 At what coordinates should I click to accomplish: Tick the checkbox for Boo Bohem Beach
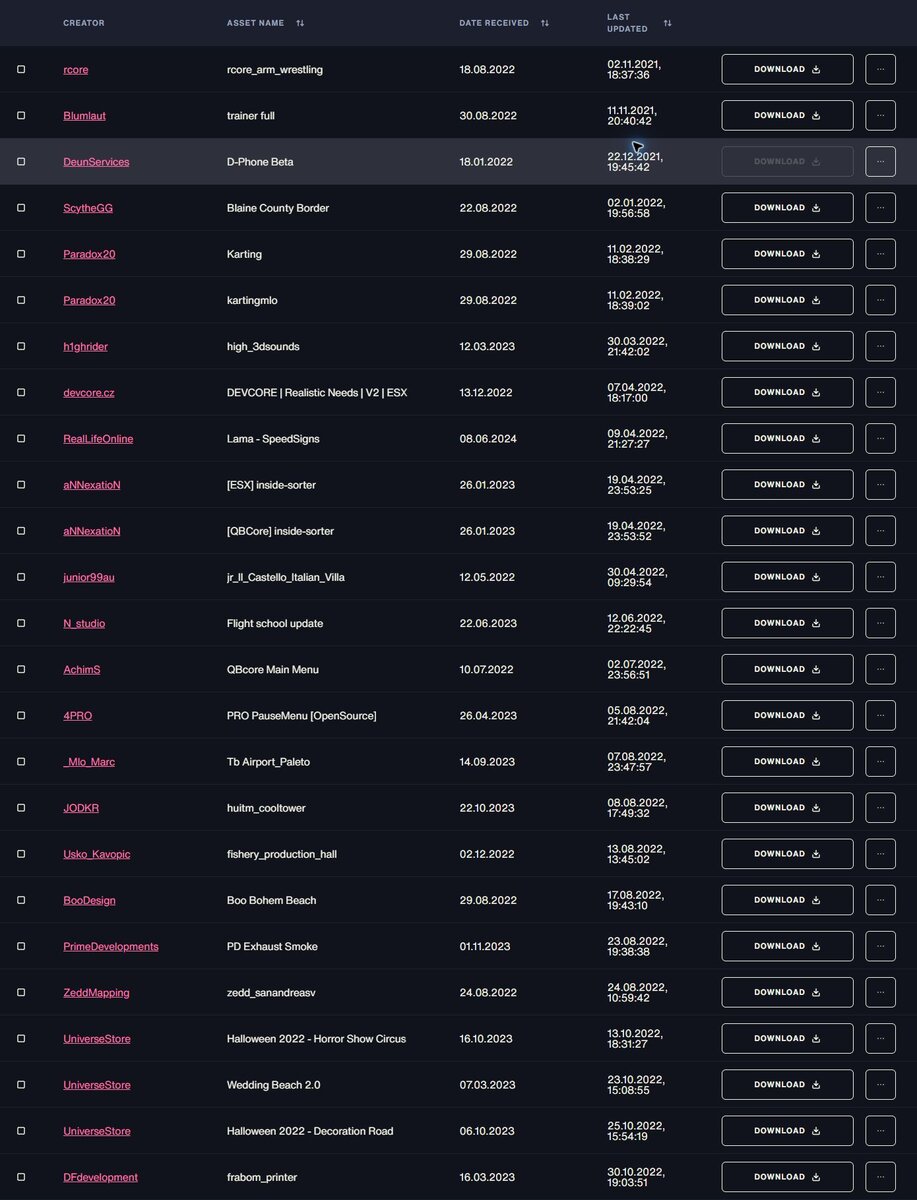click(21, 900)
